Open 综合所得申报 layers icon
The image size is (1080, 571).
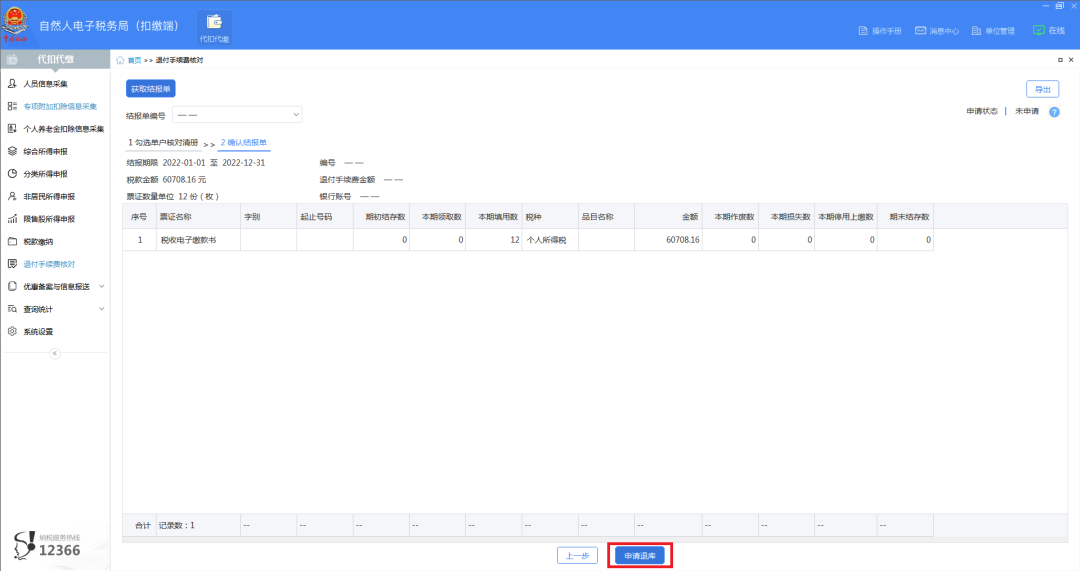coord(12,151)
